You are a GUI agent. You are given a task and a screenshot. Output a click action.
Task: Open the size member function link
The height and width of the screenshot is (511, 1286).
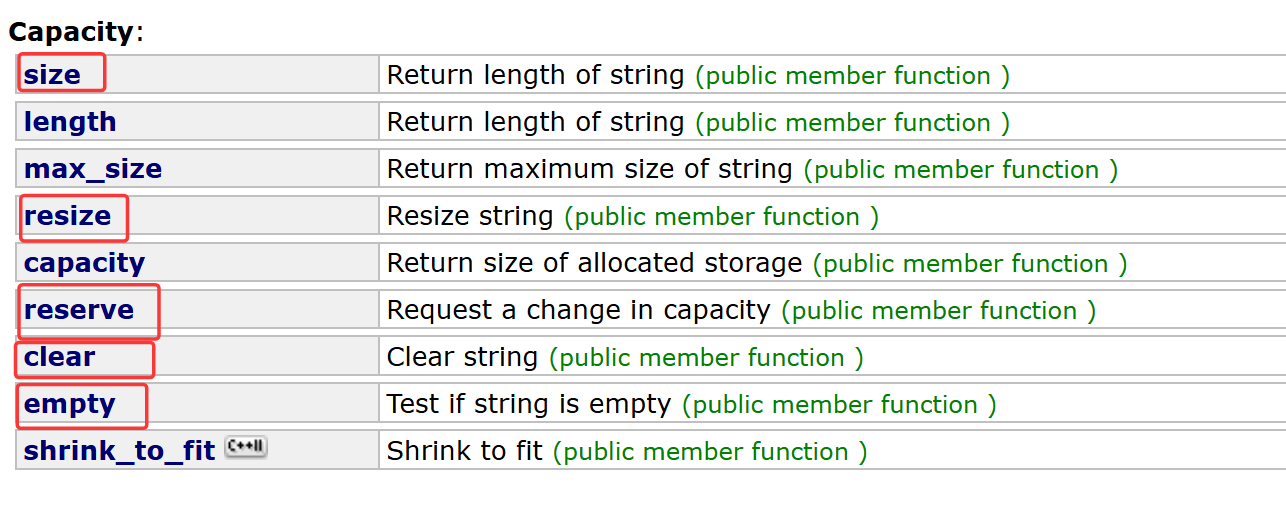(52, 75)
